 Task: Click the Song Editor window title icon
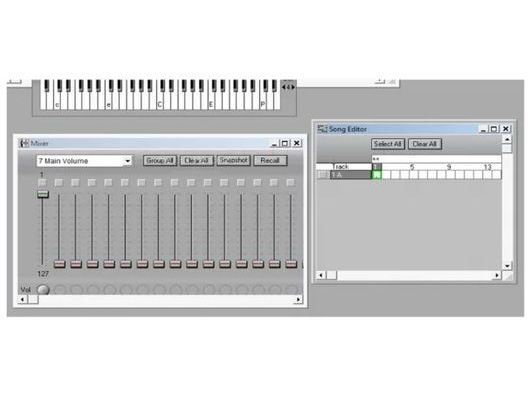click(322, 129)
